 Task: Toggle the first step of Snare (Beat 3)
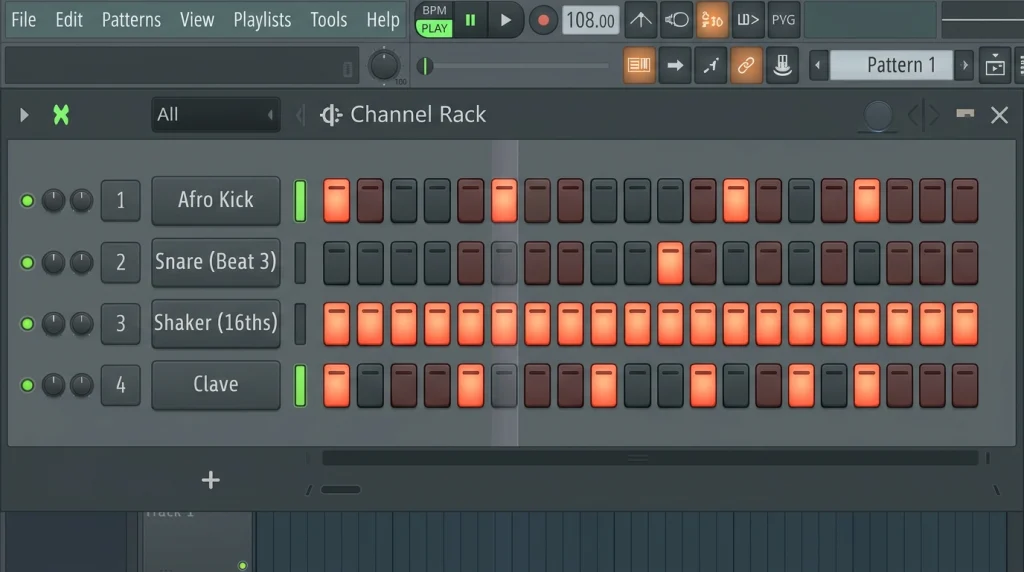(x=336, y=262)
